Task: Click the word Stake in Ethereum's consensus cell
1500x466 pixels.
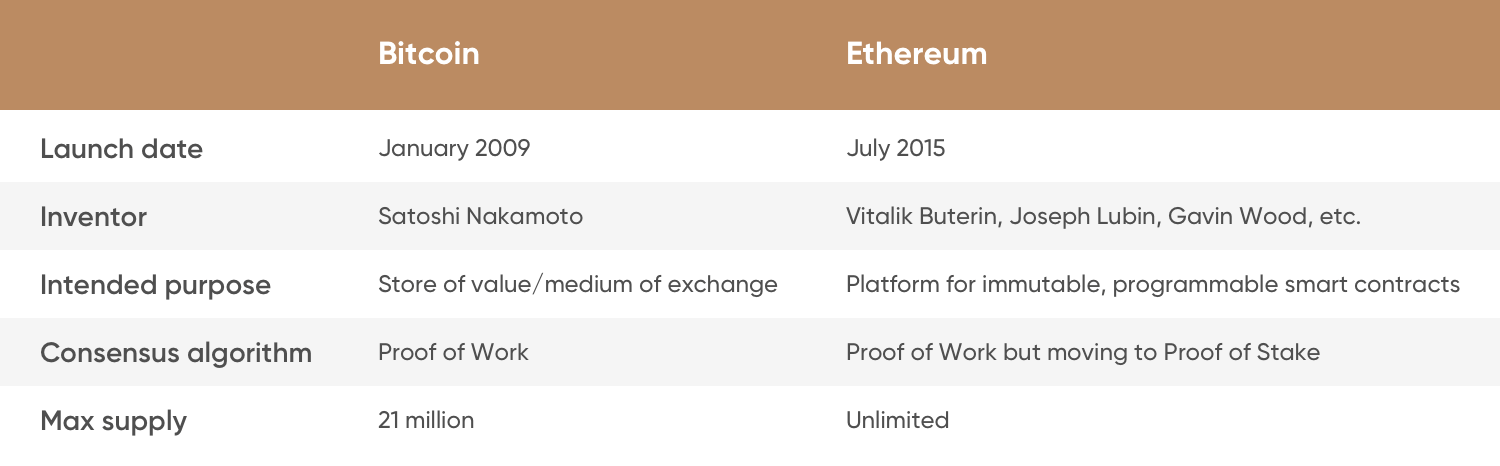Action: [1291, 352]
